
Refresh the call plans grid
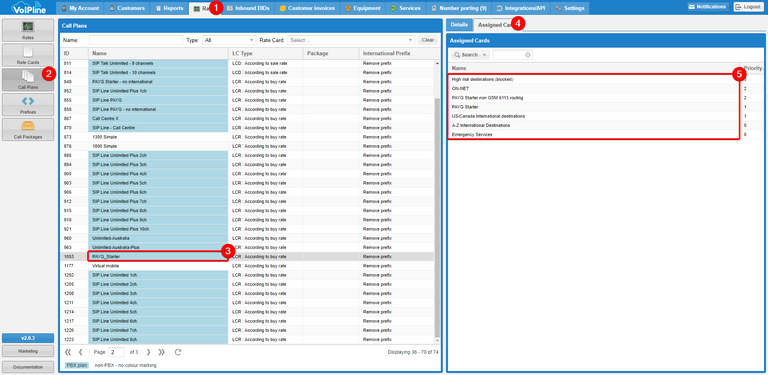click(178, 352)
